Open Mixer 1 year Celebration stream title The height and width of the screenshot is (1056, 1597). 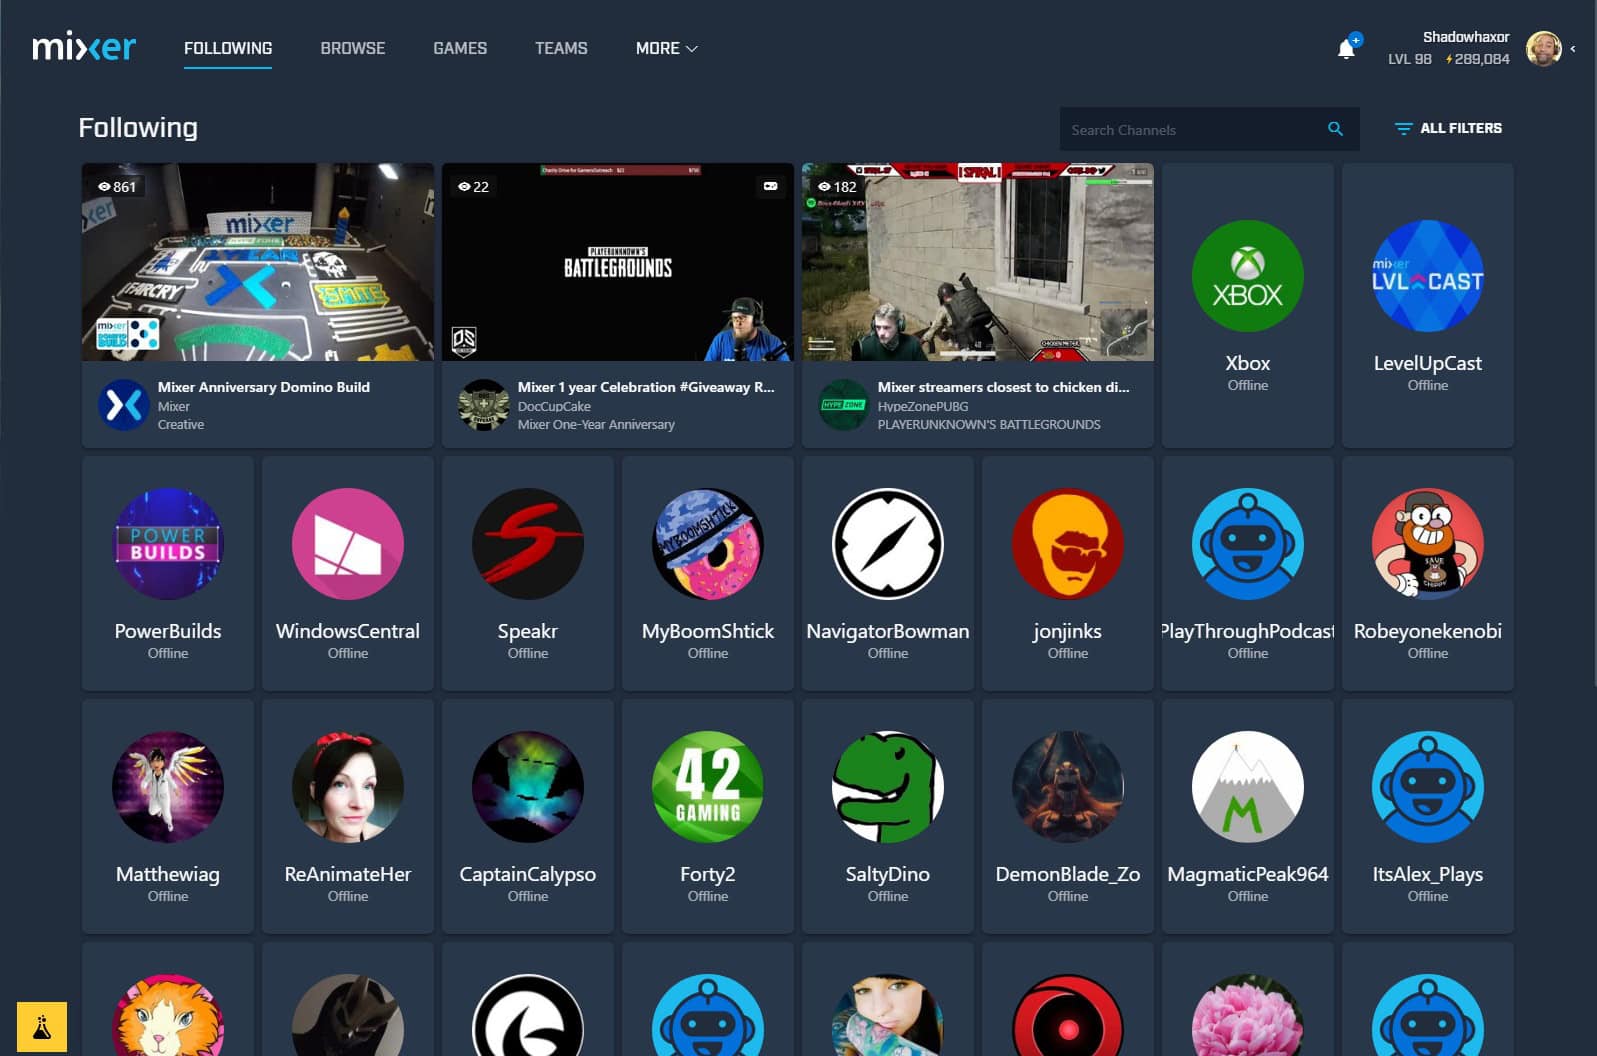point(646,387)
